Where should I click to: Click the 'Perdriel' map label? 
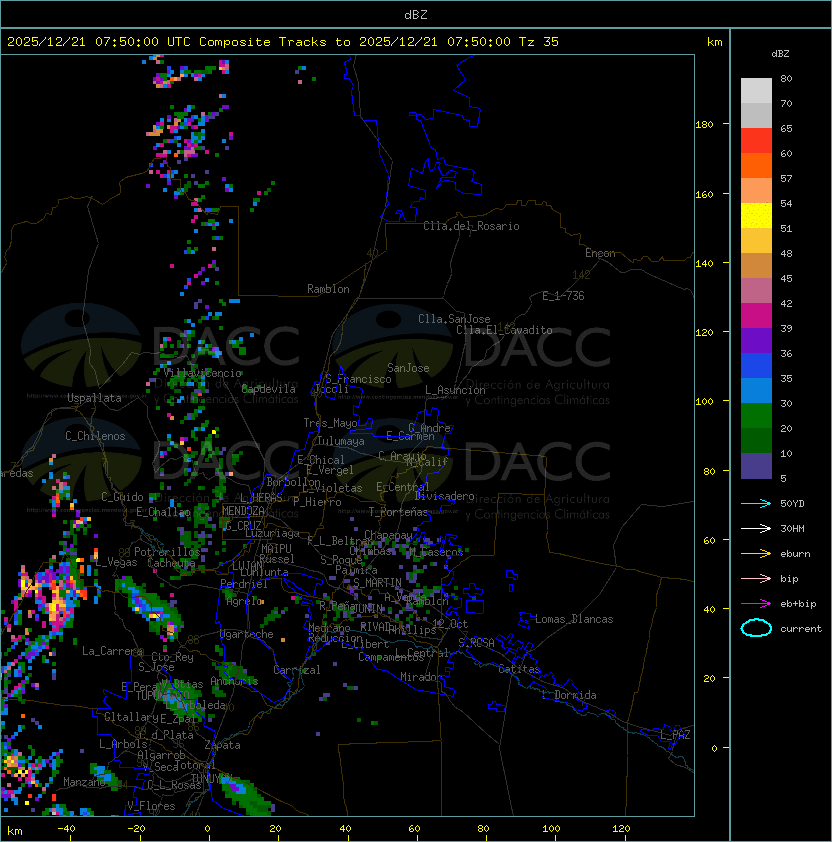point(244,584)
